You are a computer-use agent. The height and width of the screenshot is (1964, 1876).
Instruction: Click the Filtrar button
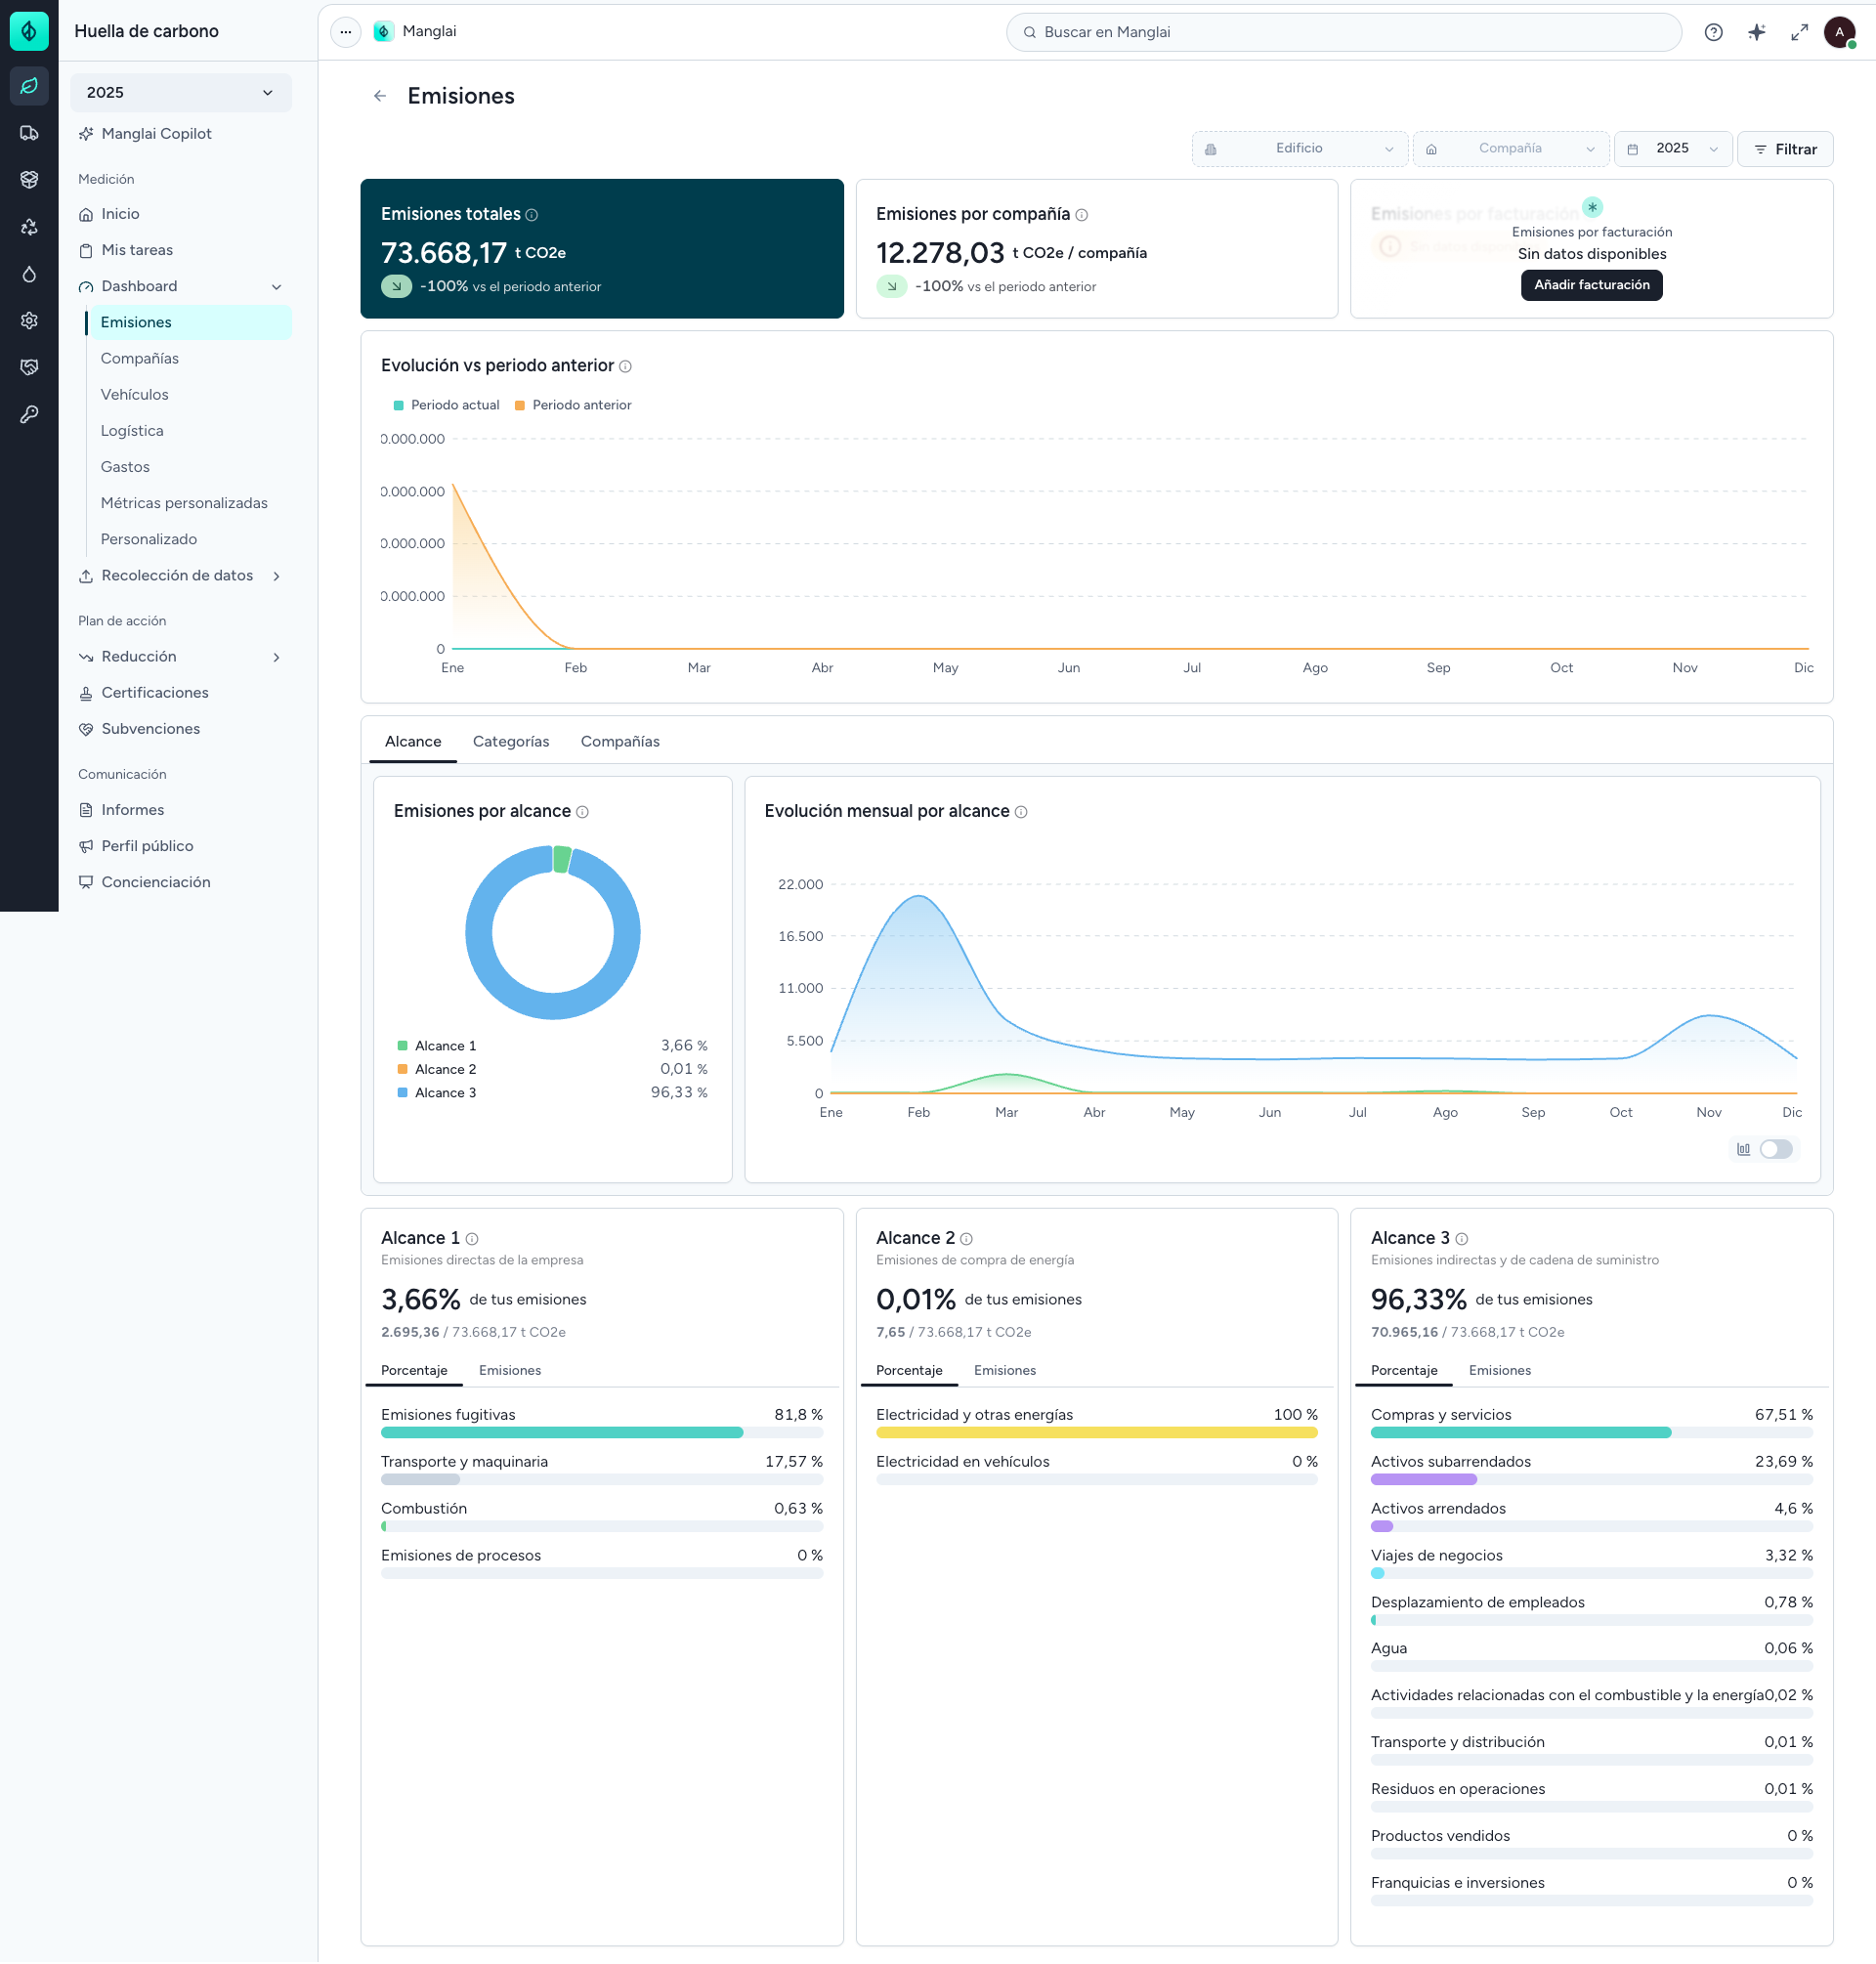click(1784, 149)
